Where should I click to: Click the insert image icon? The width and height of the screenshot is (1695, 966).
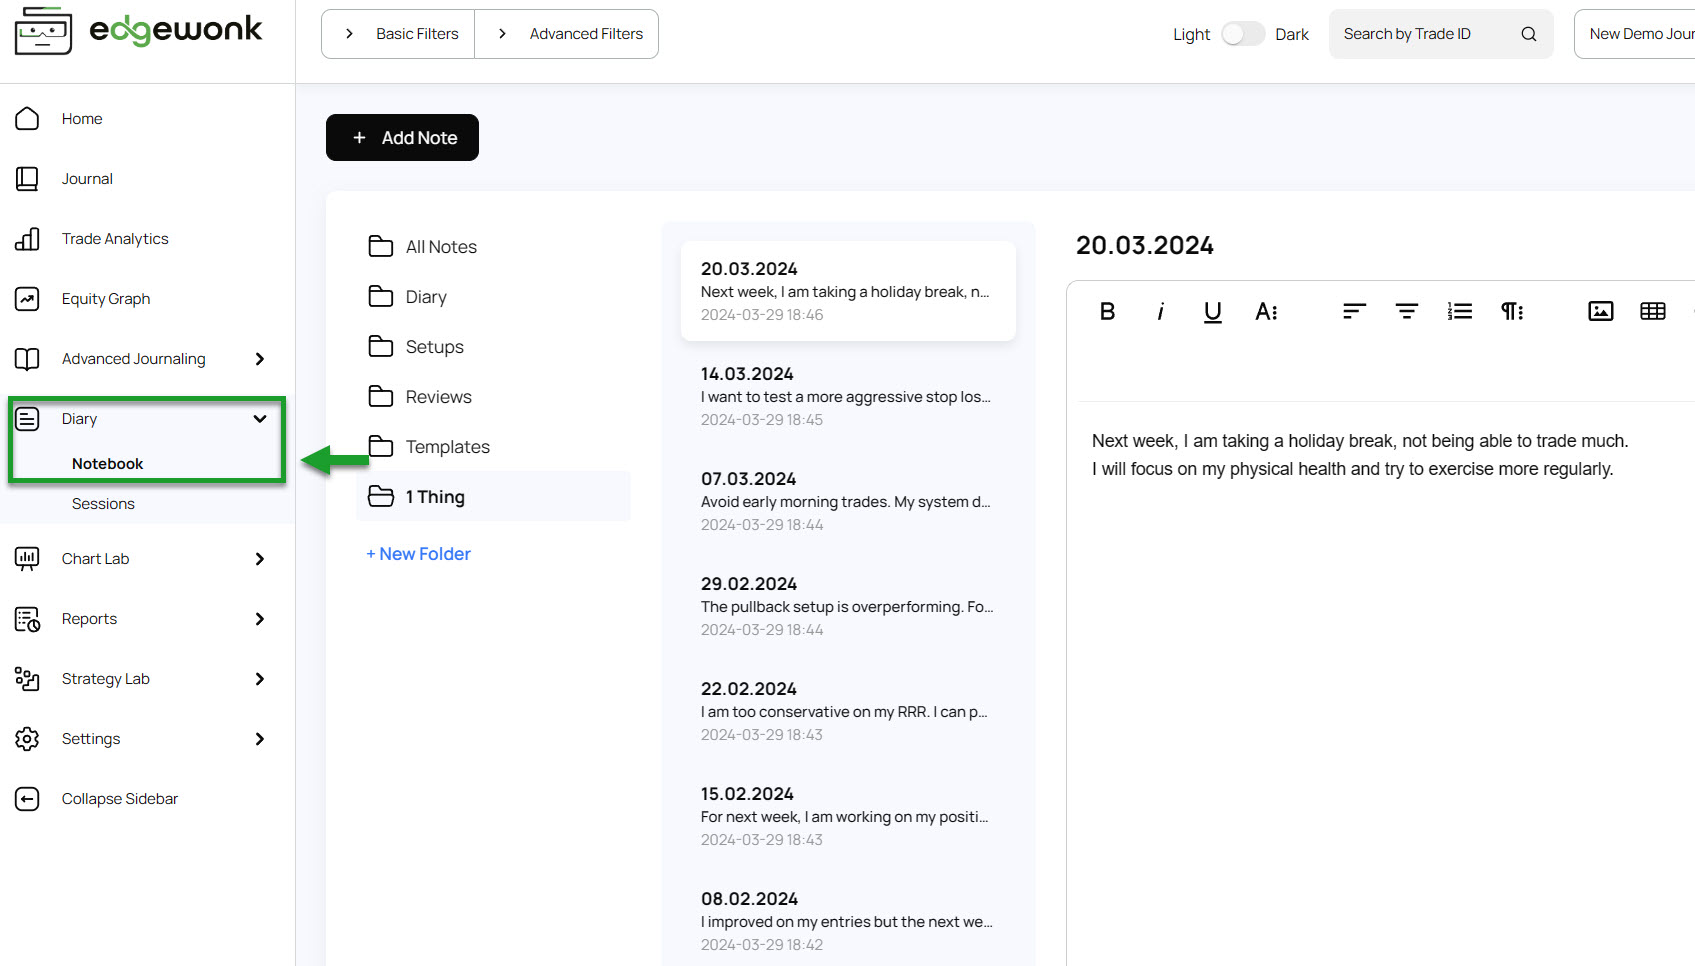click(x=1600, y=312)
